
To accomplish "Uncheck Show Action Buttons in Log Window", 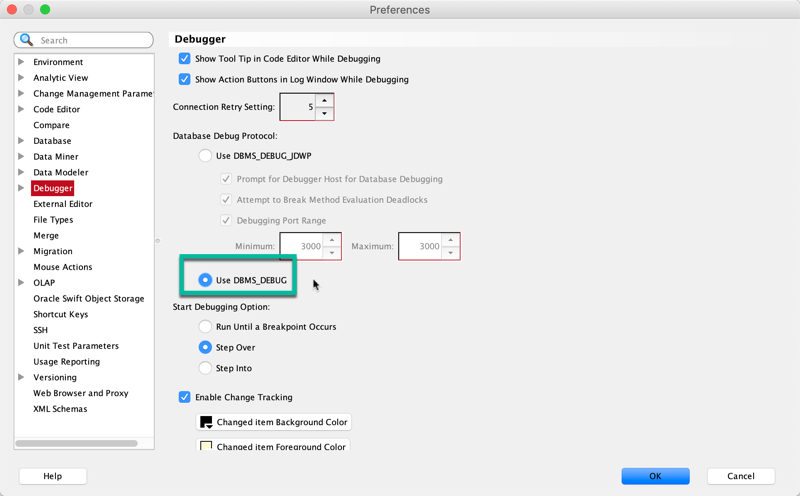I will [x=185, y=79].
